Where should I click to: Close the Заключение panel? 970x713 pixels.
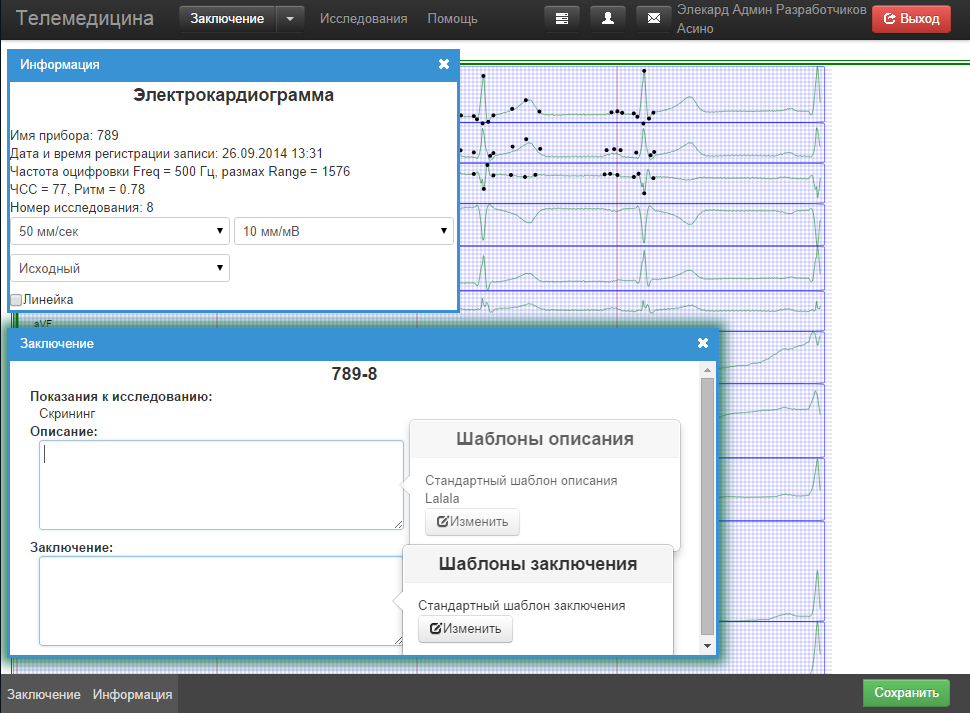(x=703, y=343)
